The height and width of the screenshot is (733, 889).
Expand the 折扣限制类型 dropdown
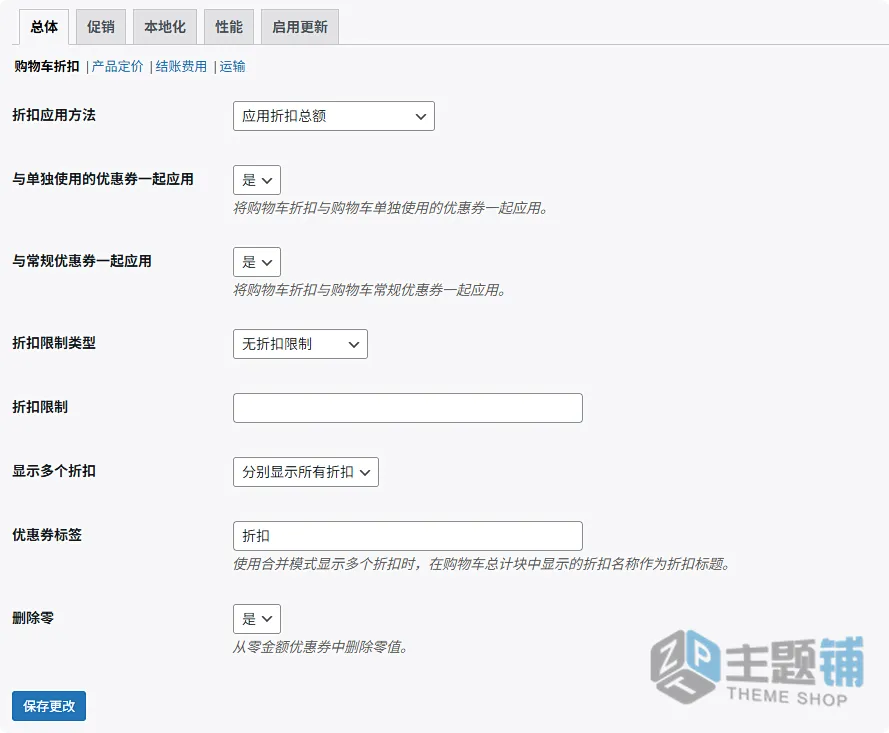click(x=300, y=344)
